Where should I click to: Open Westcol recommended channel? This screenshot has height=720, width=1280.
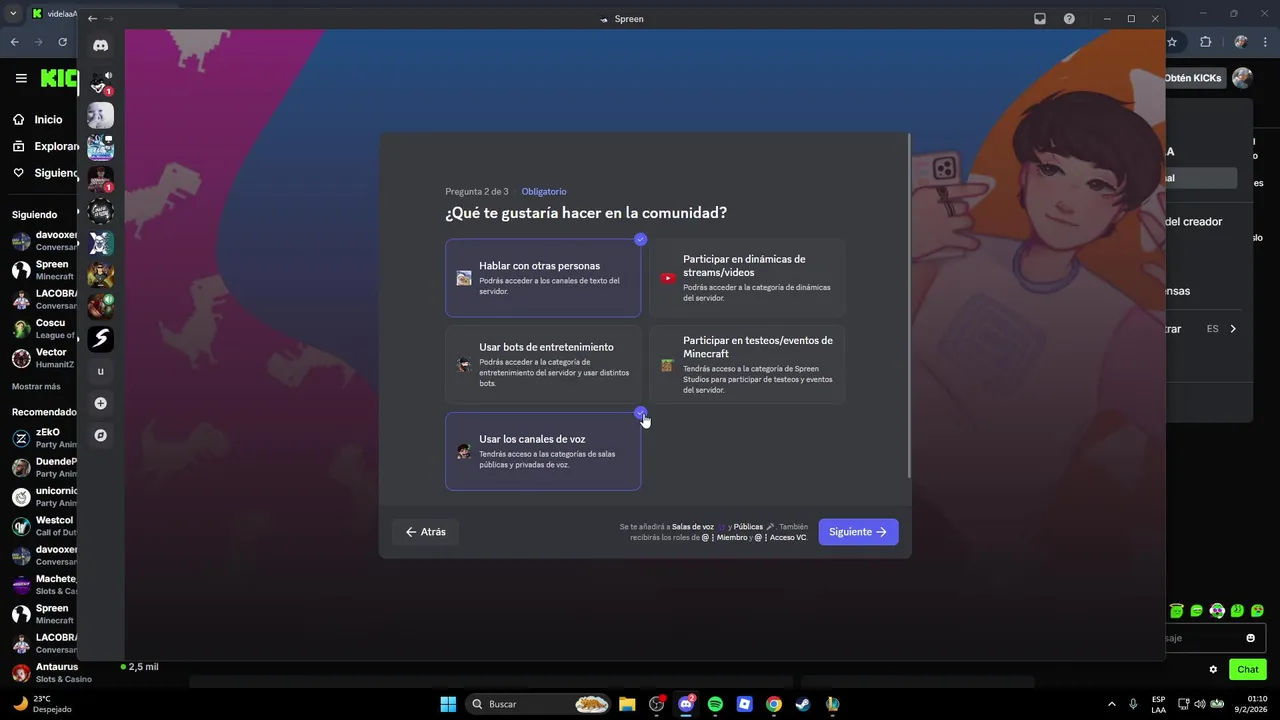(x=44, y=526)
